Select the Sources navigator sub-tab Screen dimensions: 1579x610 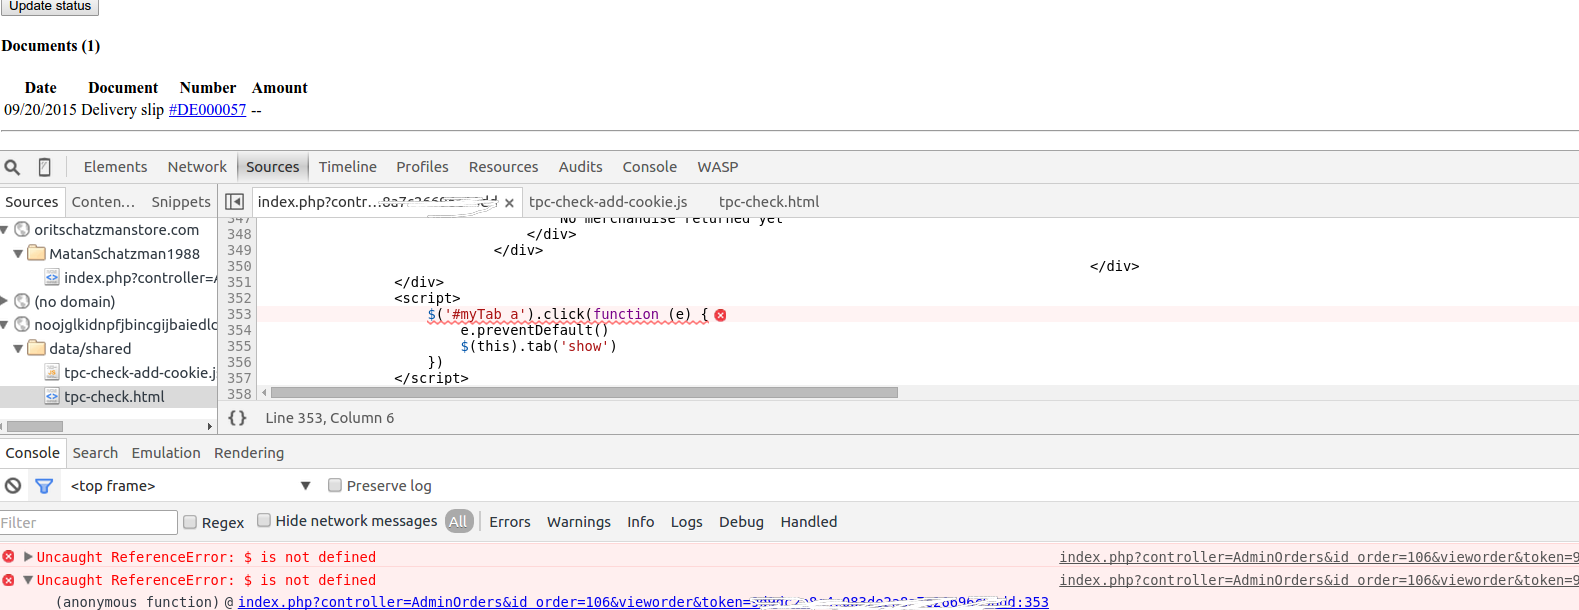32,202
